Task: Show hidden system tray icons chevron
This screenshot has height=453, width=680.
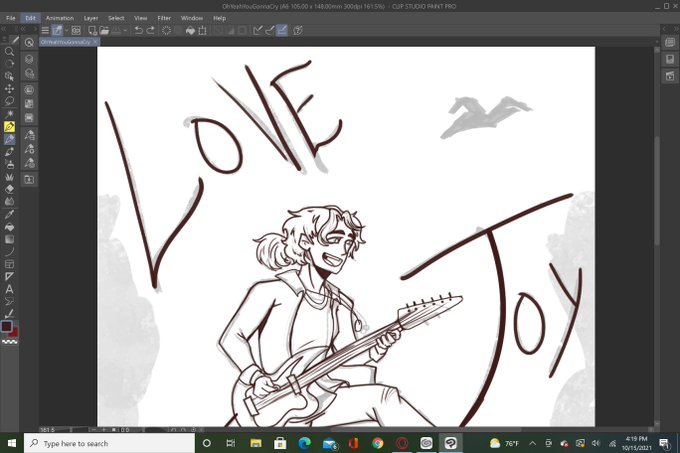Action: click(533, 443)
